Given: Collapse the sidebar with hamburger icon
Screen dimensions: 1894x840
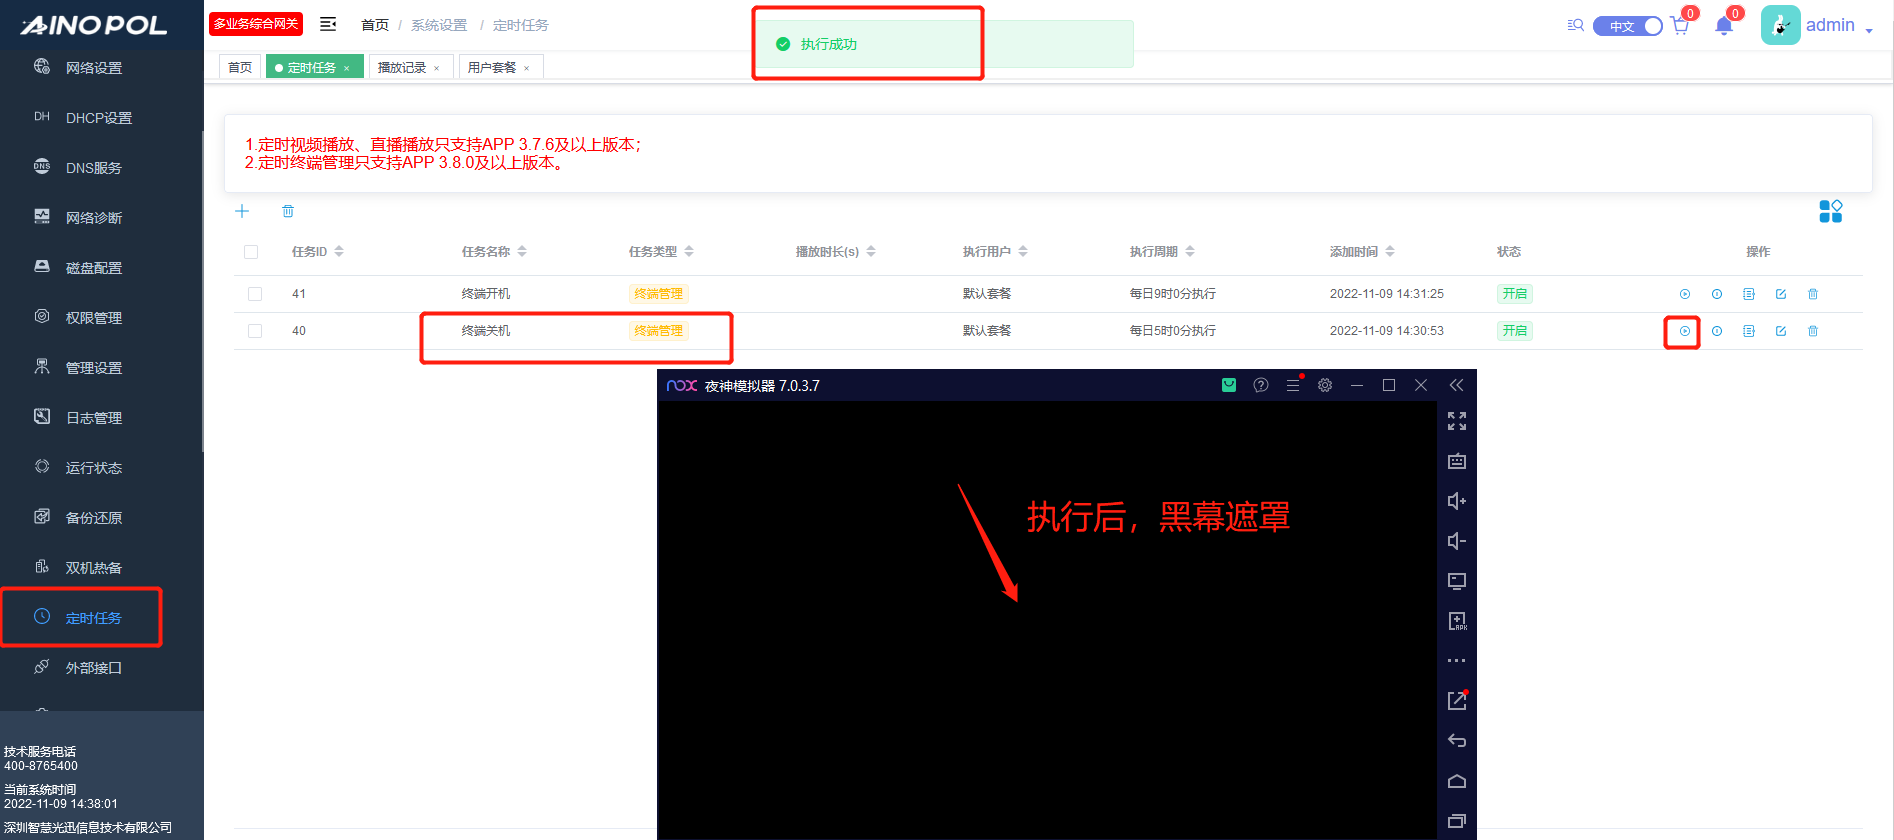Looking at the screenshot, I should point(328,24).
